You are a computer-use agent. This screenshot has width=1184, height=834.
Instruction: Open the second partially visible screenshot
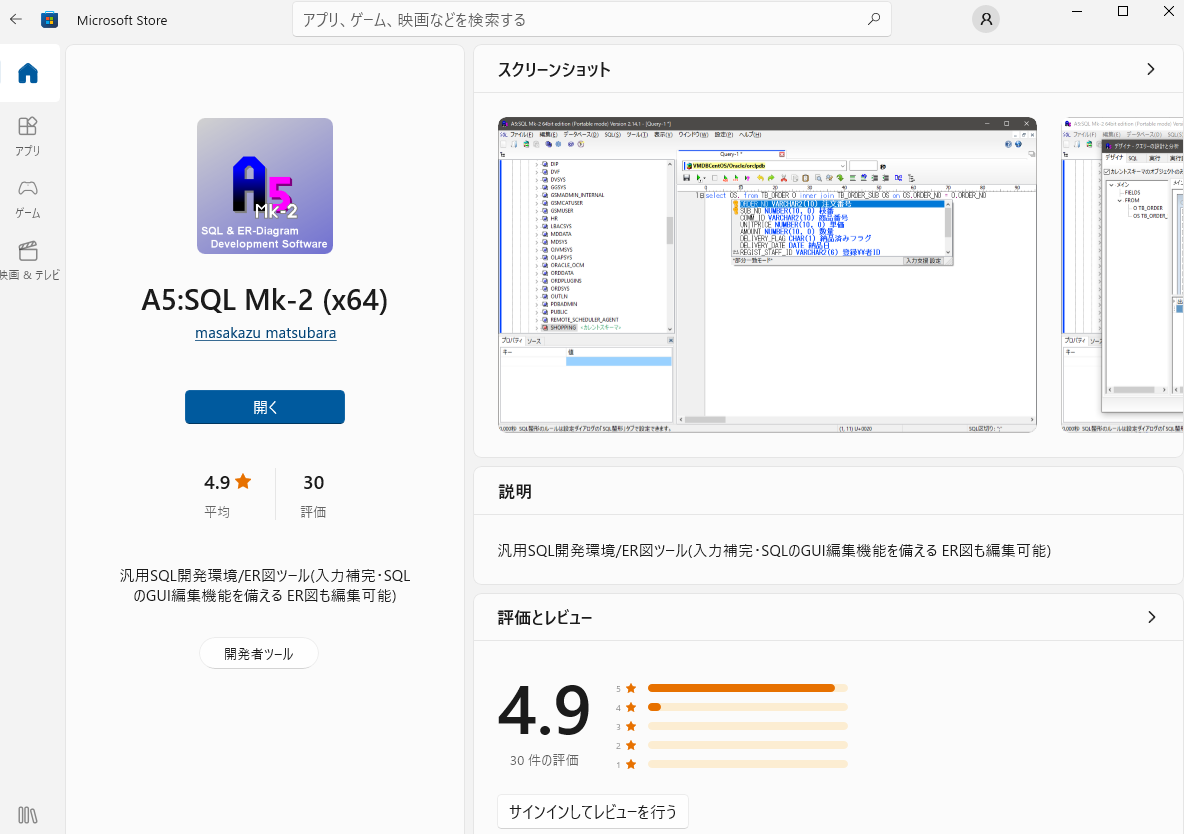pos(1122,275)
